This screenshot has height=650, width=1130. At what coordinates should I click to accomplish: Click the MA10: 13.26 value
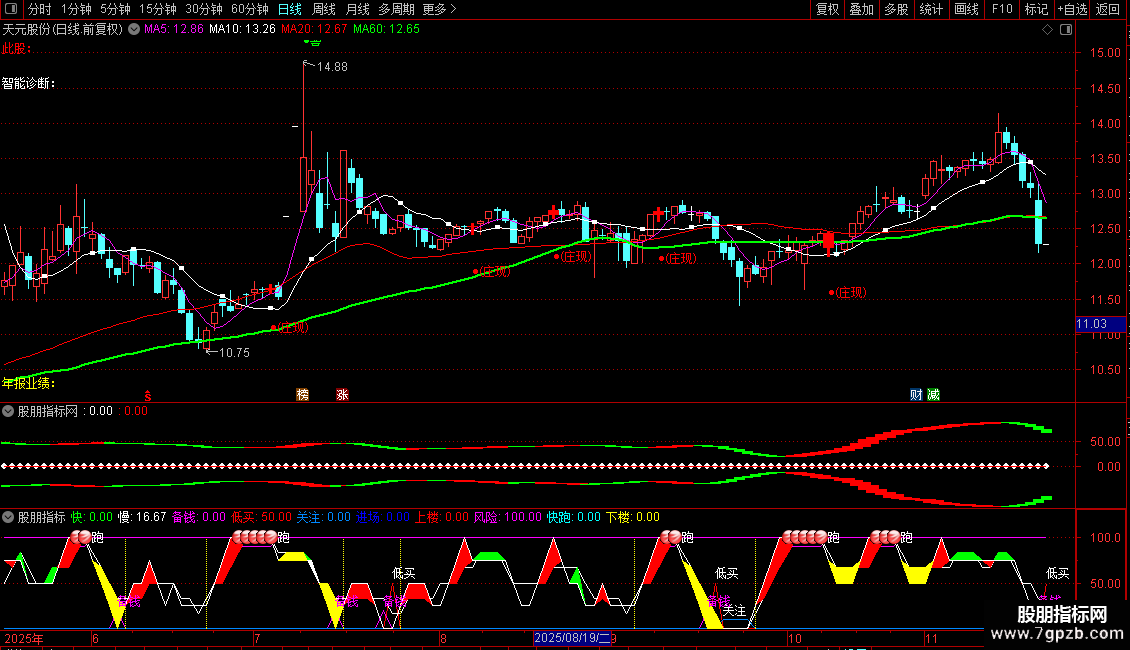click(x=242, y=29)
